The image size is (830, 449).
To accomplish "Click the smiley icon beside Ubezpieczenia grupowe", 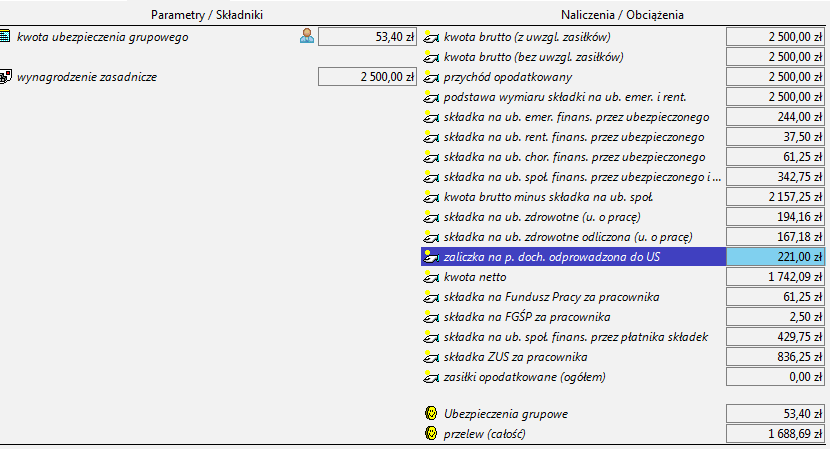I will click(x=431, y=414).
